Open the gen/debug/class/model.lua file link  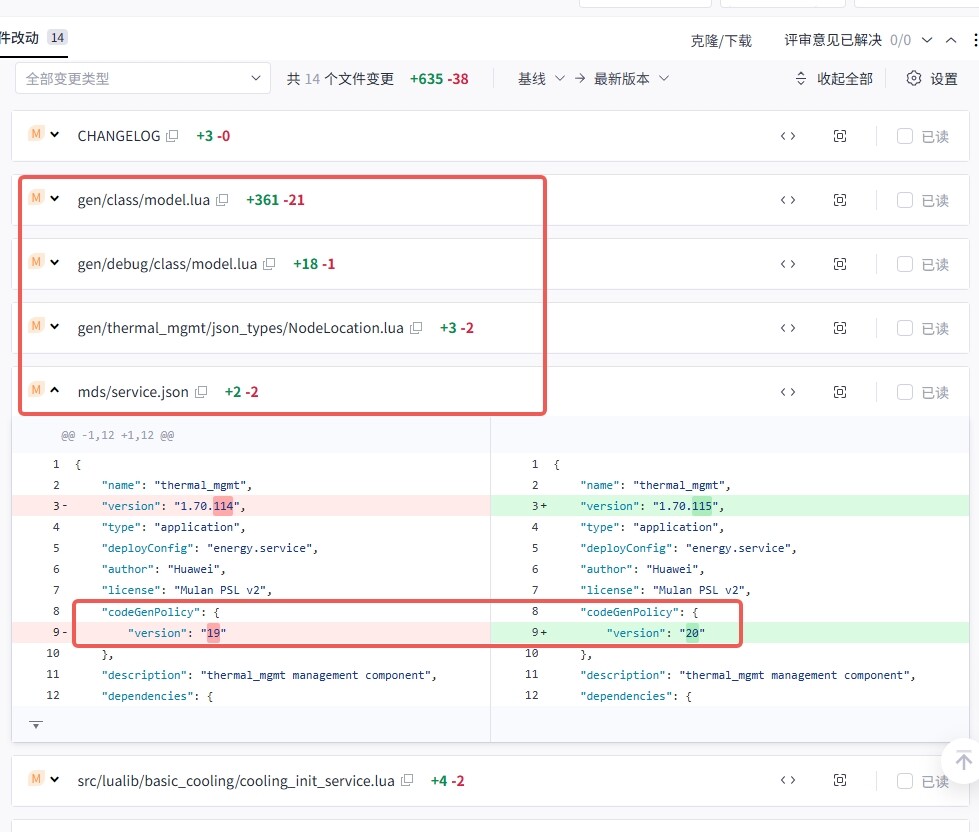pos(167,264)
